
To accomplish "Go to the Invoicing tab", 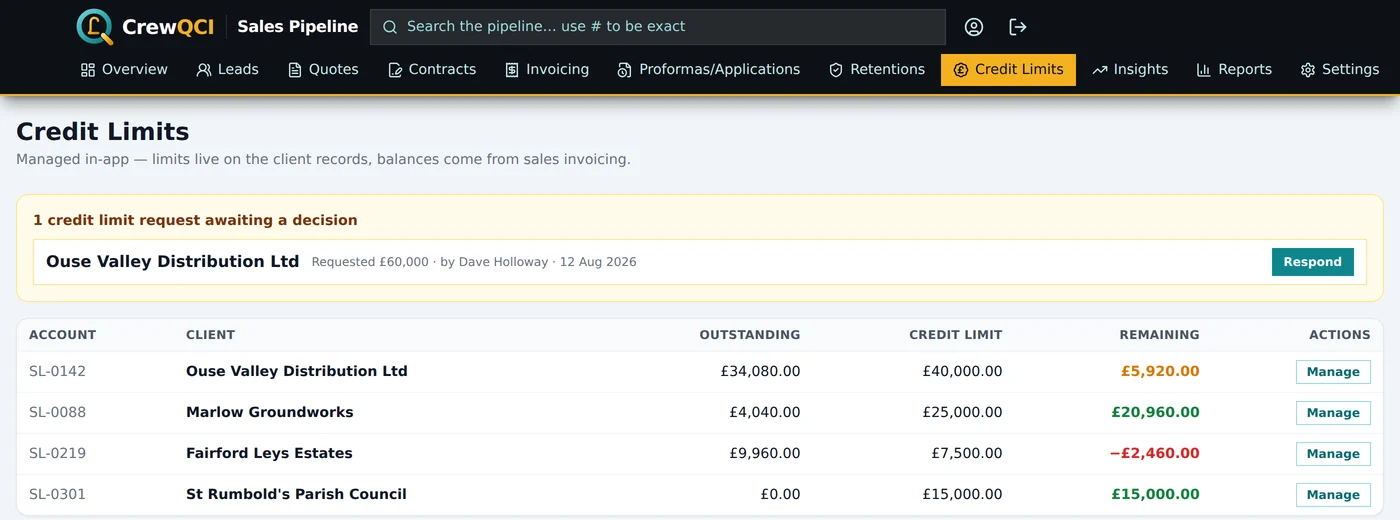I will (x=547, y=70).
